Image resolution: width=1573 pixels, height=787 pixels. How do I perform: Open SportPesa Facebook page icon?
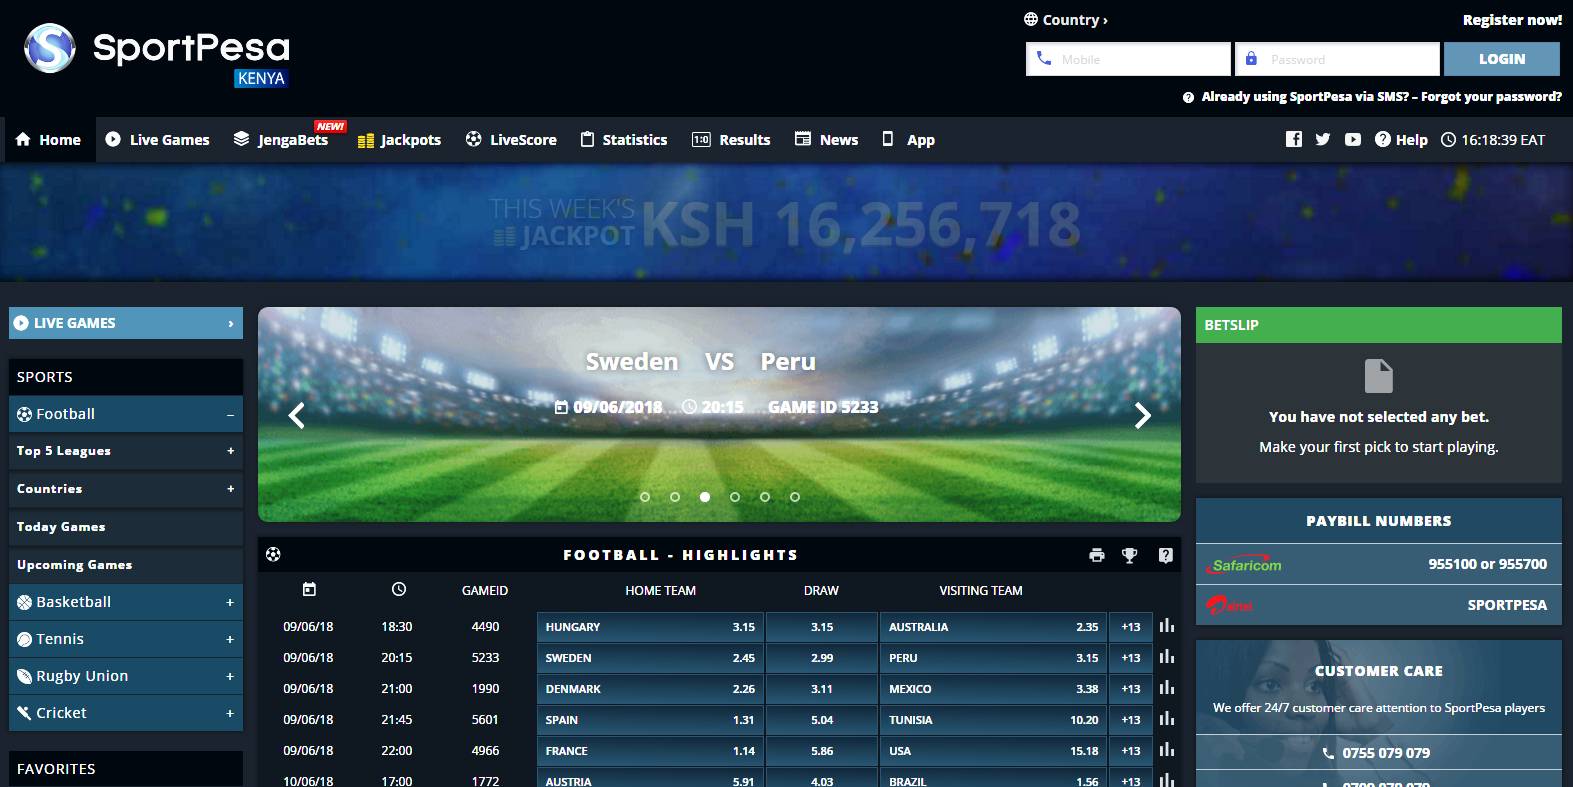(1294, 139)
